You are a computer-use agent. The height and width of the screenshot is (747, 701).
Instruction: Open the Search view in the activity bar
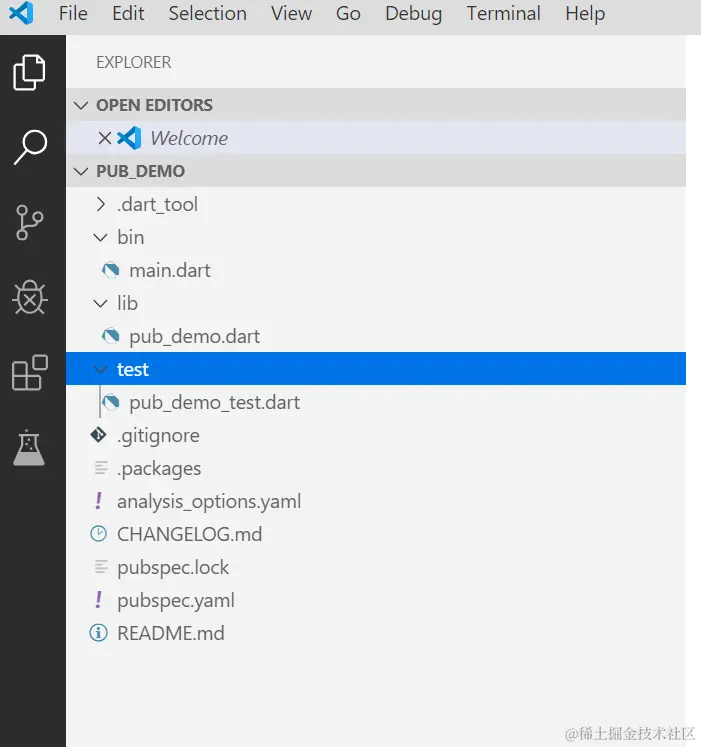[x=30, y=147]
